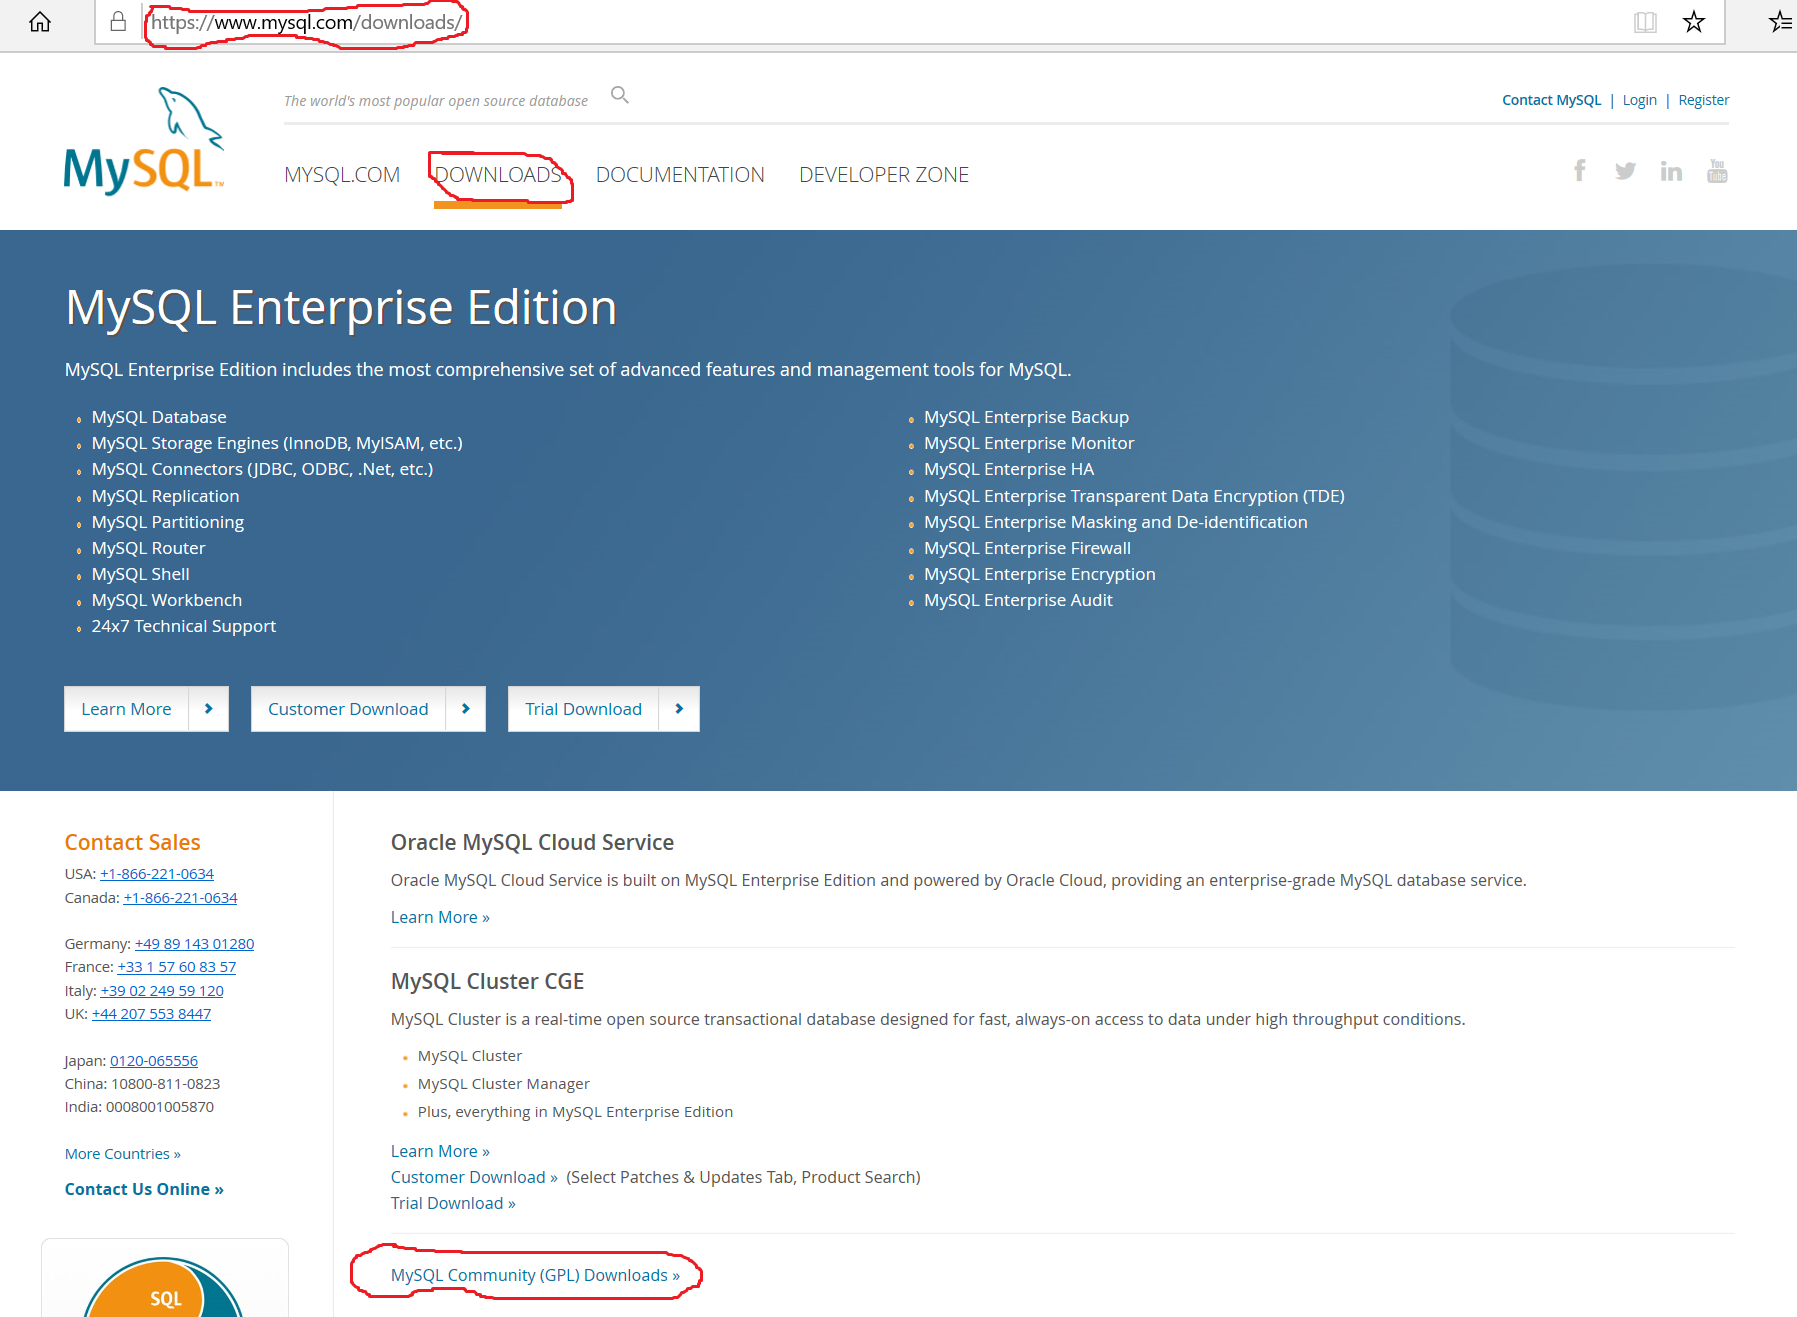Click the UK phone number link
The height and width of the screenshot is (1317, 1797).
coord(151,1014)
